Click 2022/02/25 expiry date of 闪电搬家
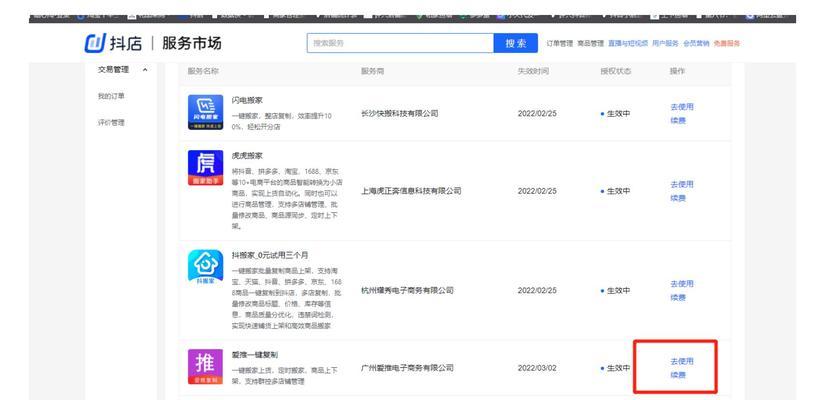The image size is (828, 400). [x=537, y=114]
